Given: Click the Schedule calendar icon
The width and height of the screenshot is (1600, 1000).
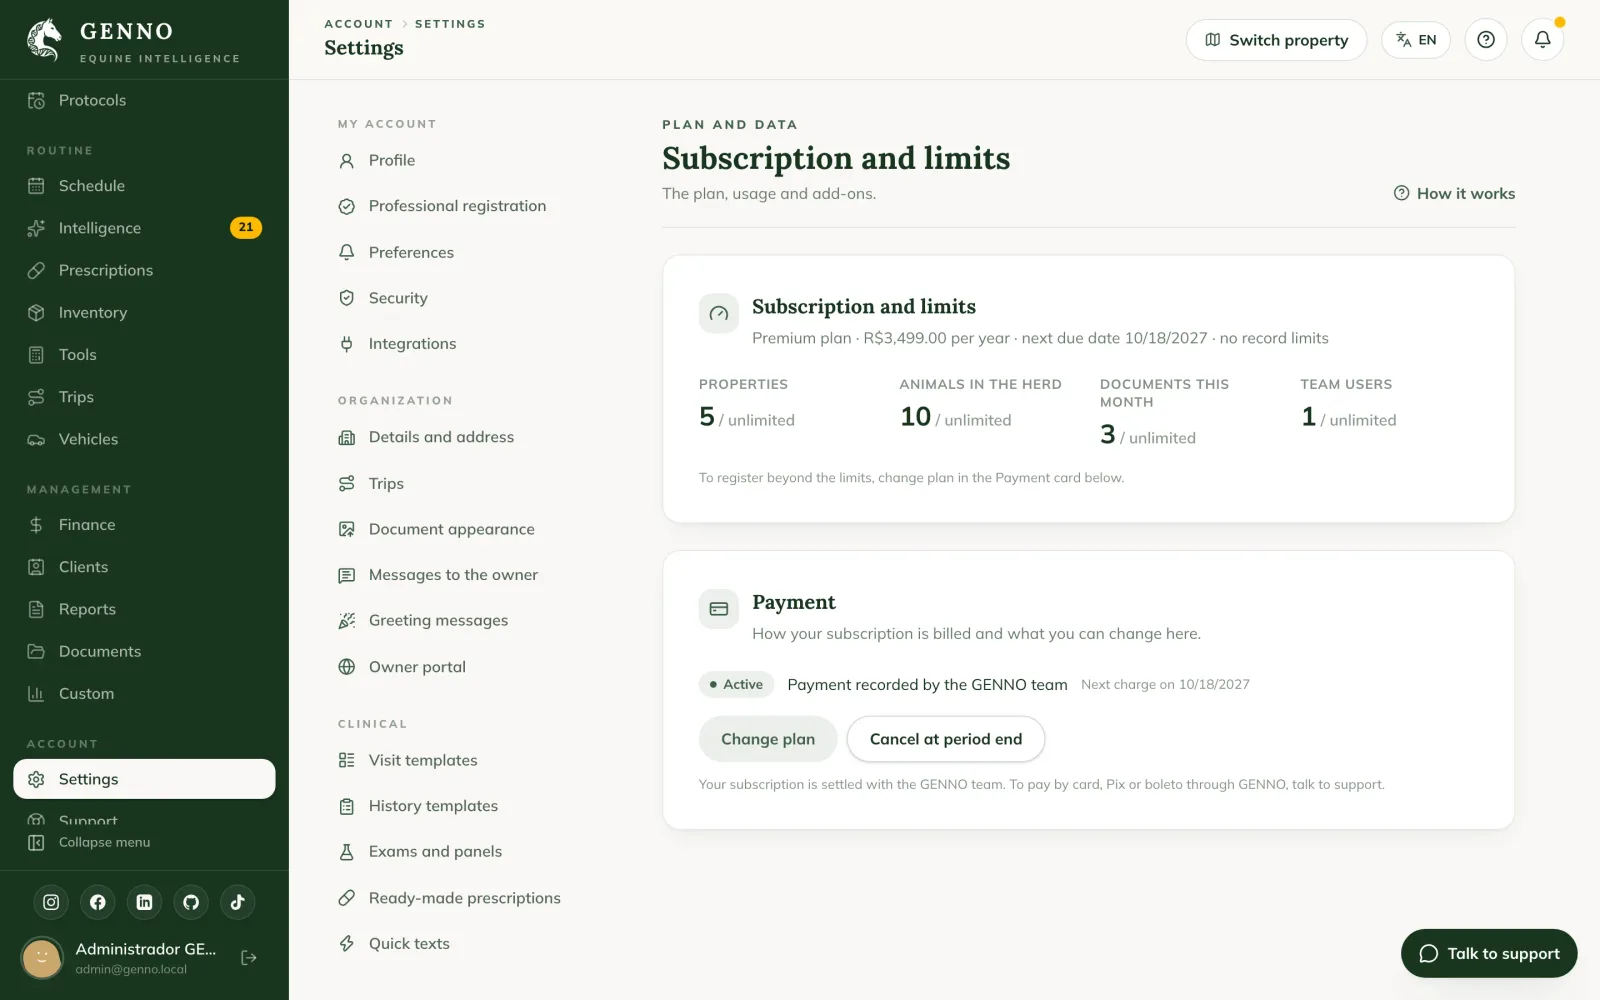Looking at the screenshot, I should (x=36, y=186).
